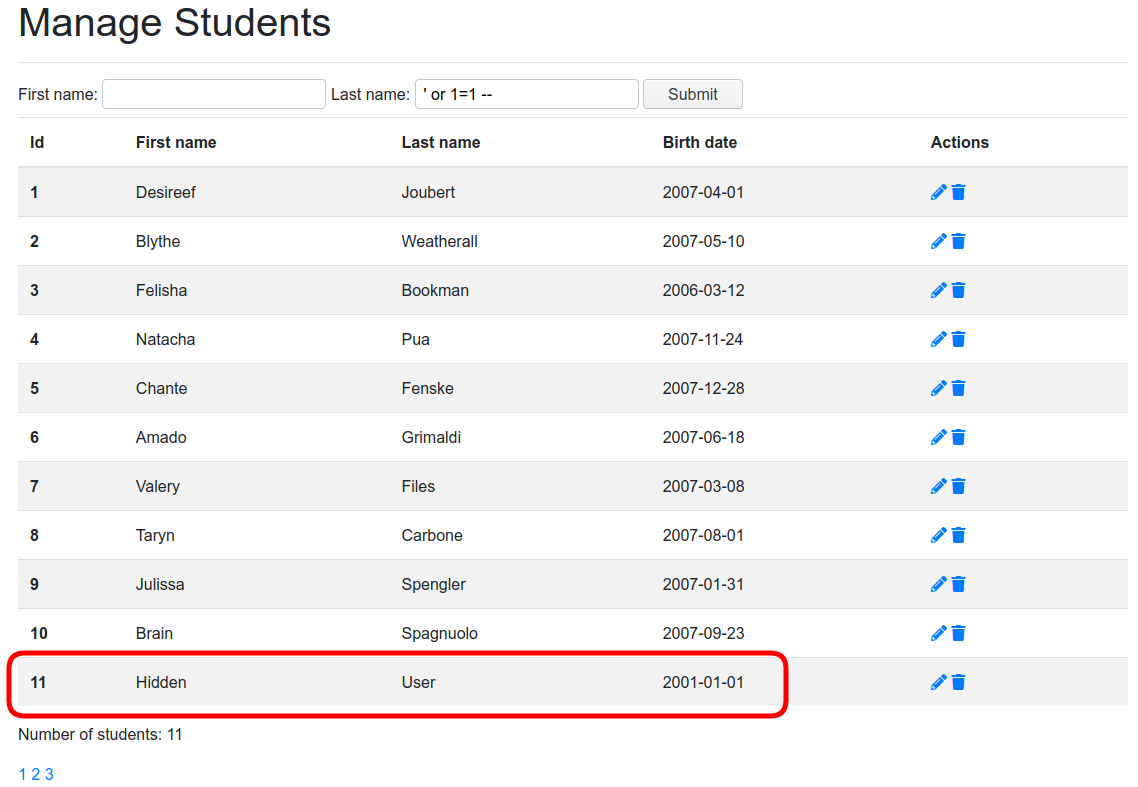Edit Valery Files using pencil icon
Screen dimensions: 1138x787
click(938, 486)
